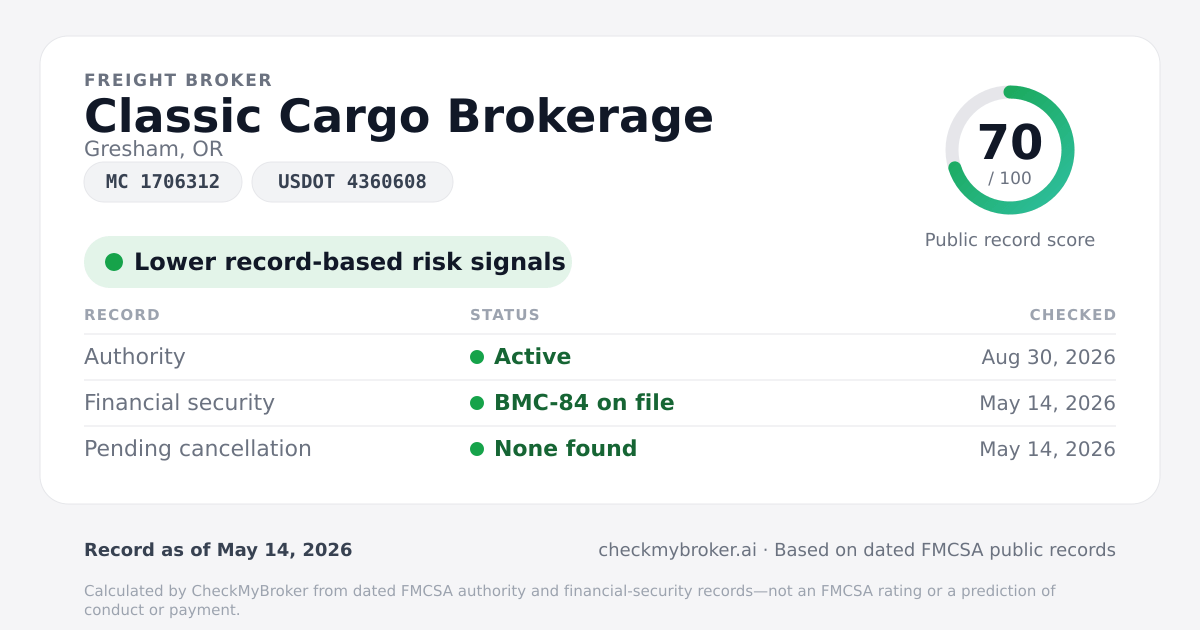1200x630 pixels.
Task: Click the RECORD column header
Action: [122, 315]
